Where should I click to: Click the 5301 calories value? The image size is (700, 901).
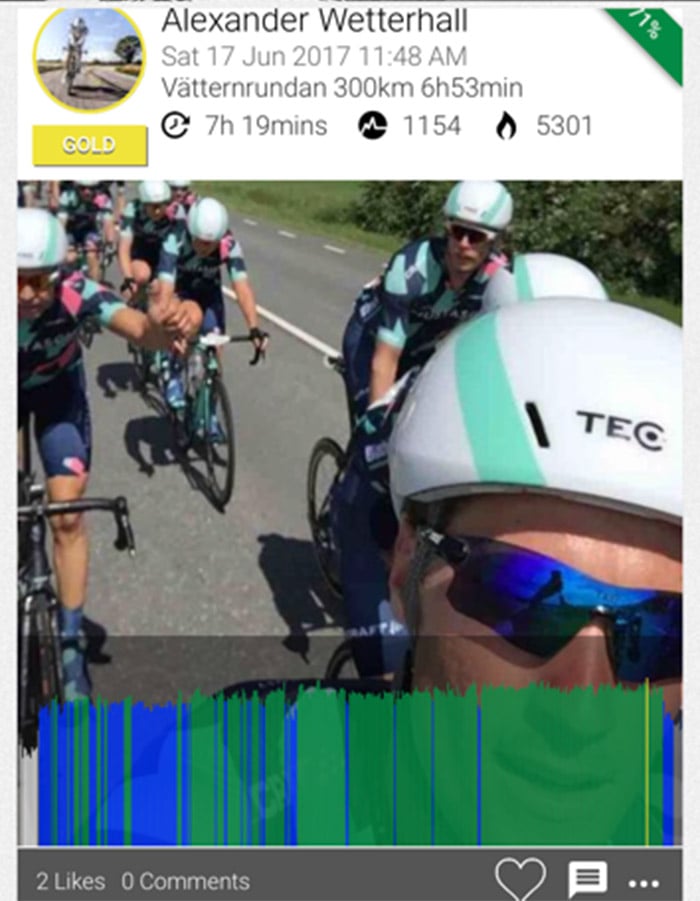click(564, 126)
